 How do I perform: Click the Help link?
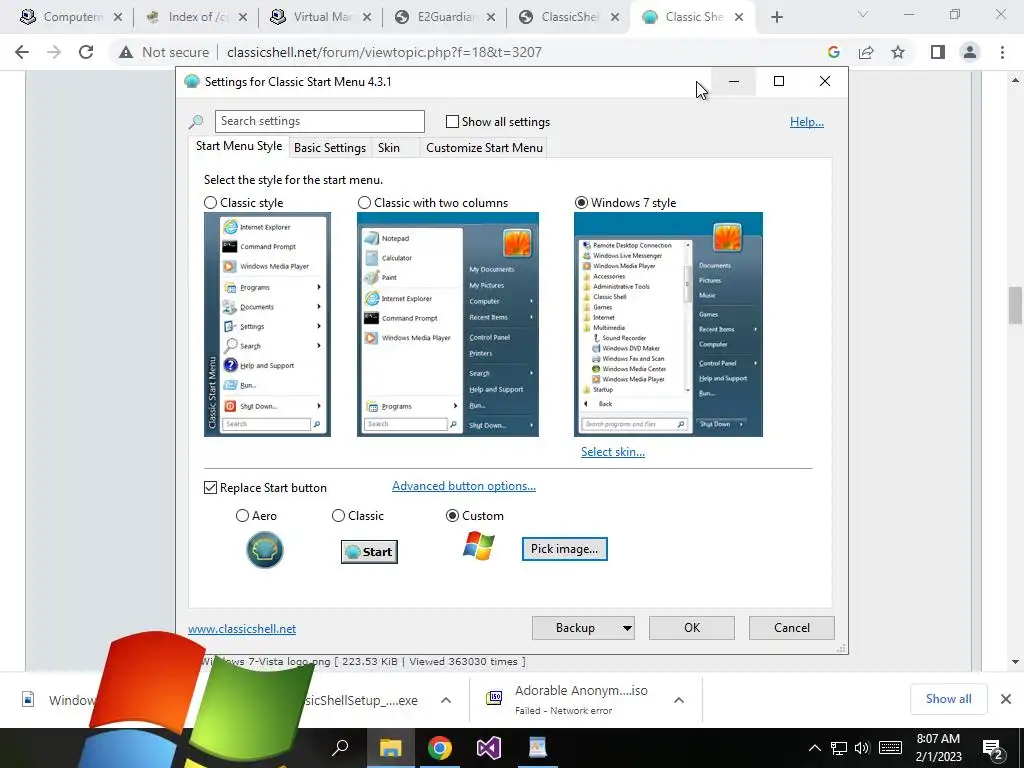[x=807, y=122]
